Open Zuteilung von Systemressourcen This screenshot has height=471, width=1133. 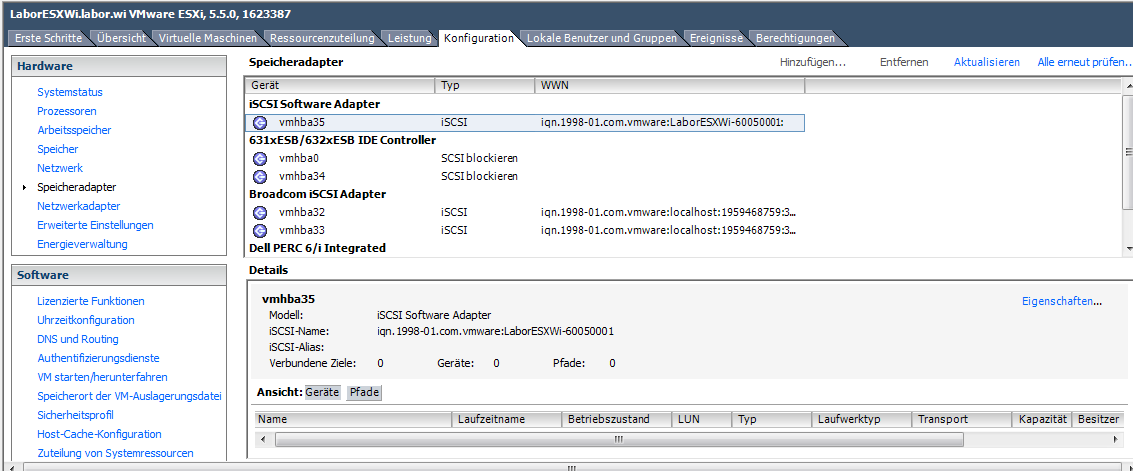(116, 453)
